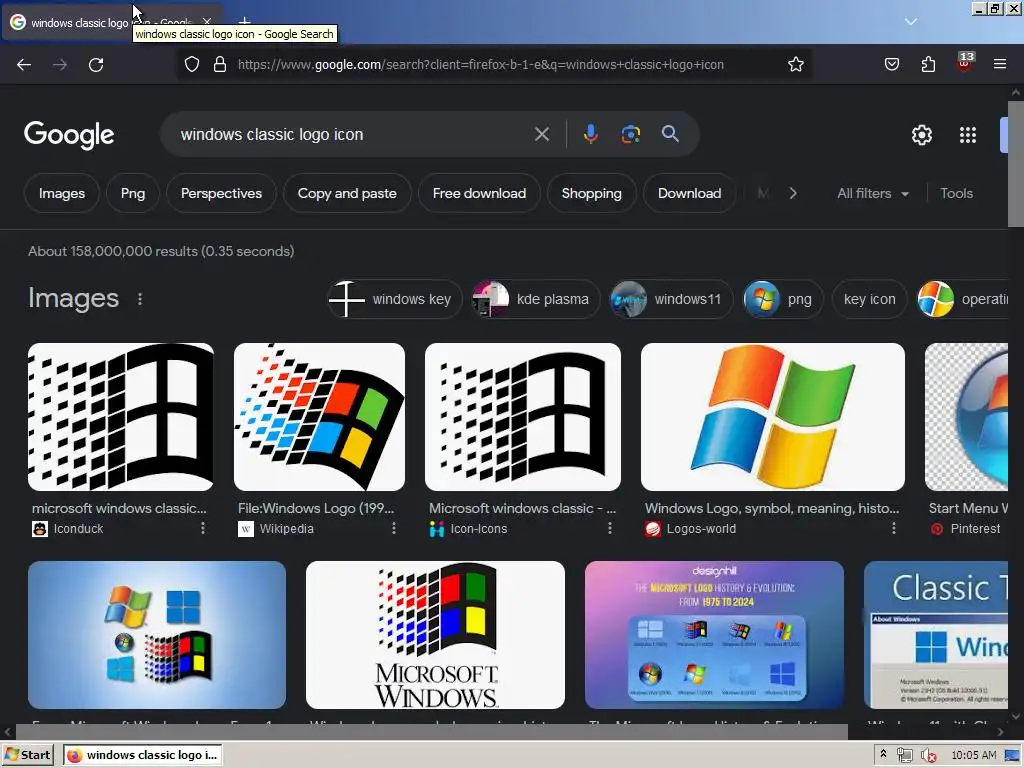
Task: Submit search with the magnifier icon
Action: [x=670, y=134]
